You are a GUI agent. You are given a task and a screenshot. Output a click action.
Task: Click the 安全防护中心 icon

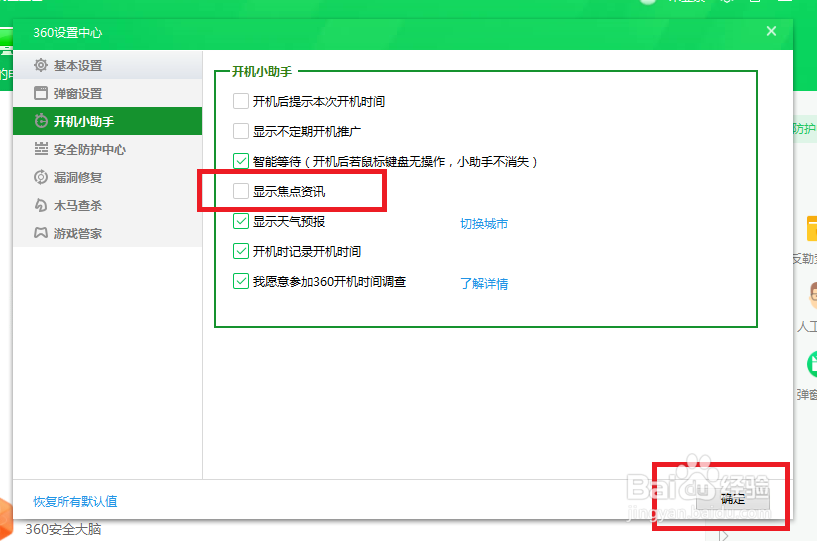coord(41,149)
